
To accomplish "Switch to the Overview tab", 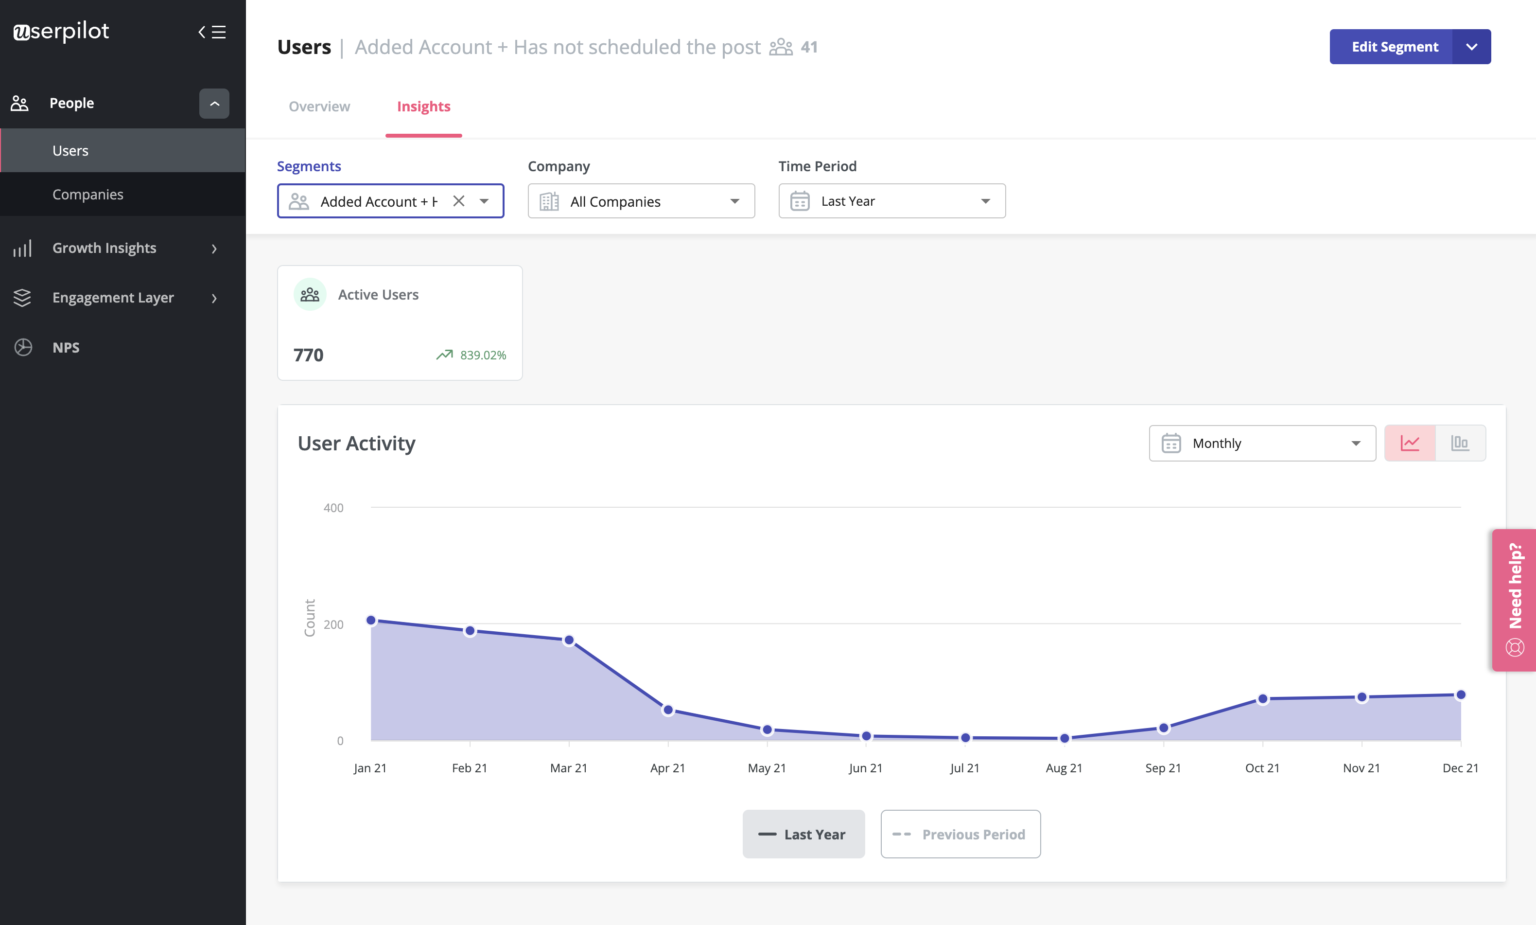I will [319, 106].
